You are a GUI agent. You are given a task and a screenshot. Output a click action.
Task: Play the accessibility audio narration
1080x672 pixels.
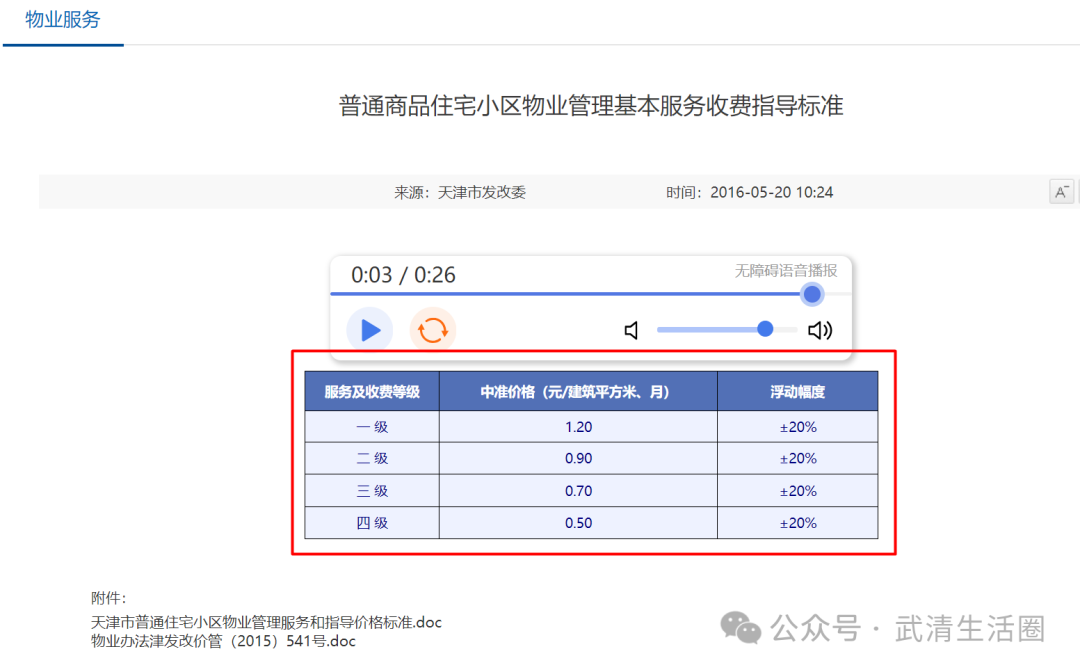[370, 330]
